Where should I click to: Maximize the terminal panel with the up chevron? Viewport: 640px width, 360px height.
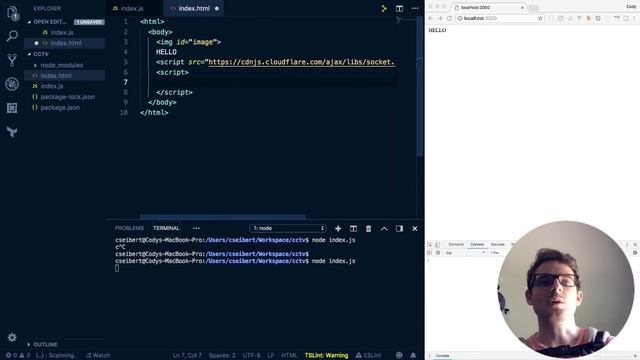point(384,229)
